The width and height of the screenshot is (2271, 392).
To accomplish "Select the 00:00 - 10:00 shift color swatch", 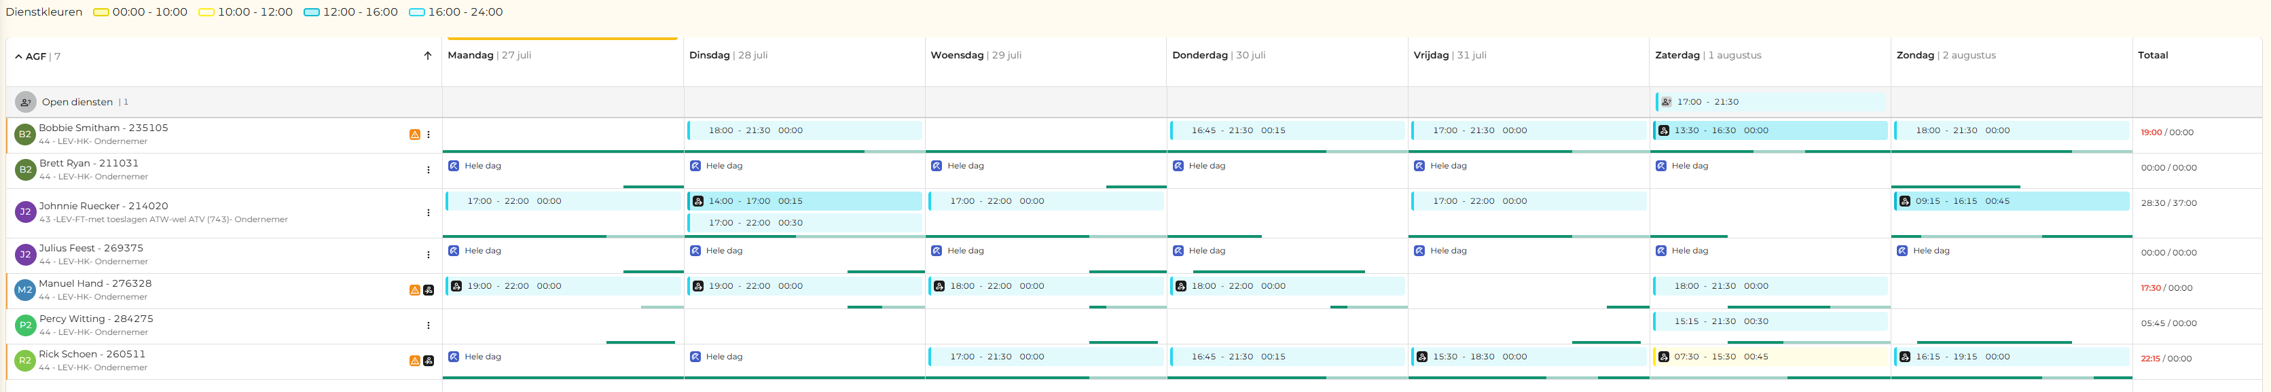I will click(101, 12).
